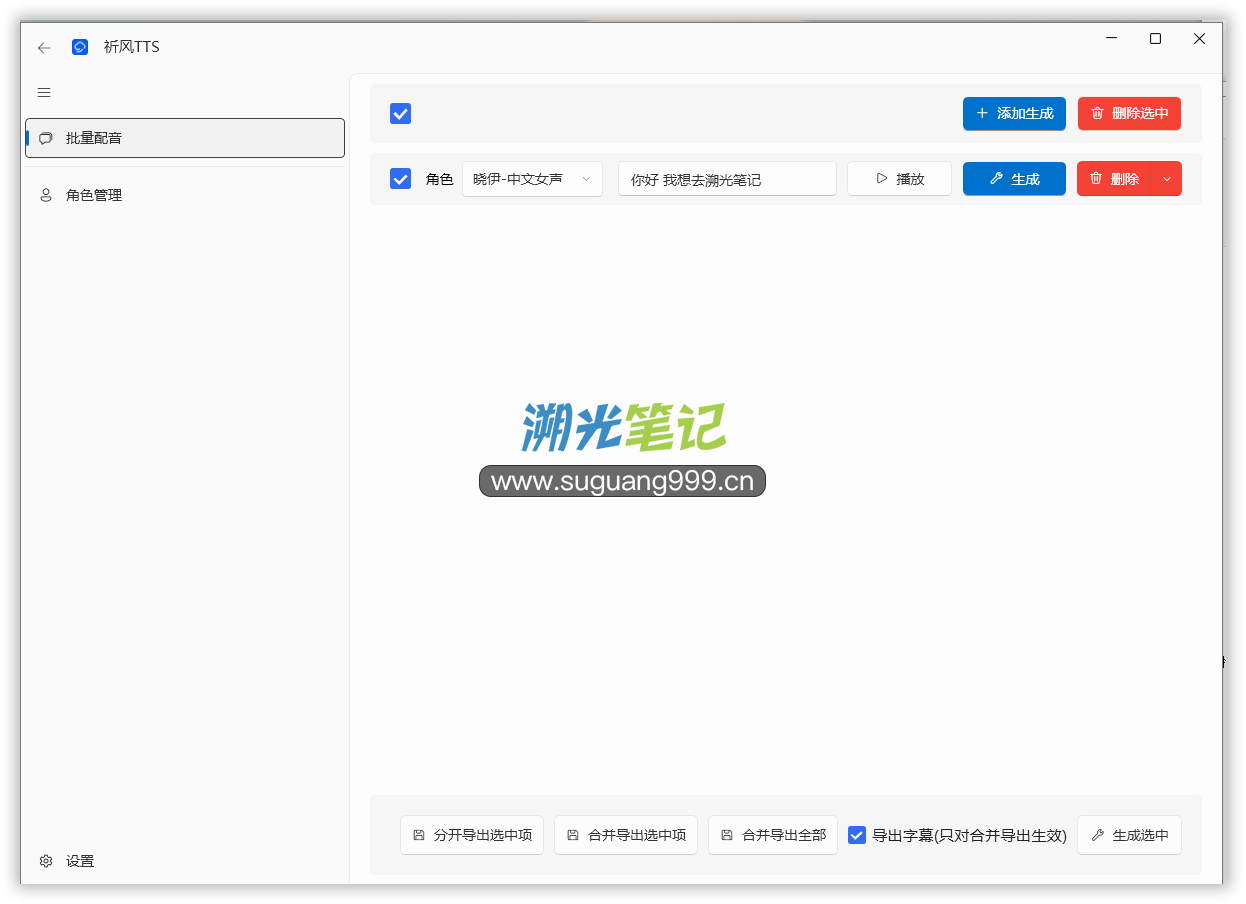
Task: Click the blue 生成 button in the row
Action: 1014,179
